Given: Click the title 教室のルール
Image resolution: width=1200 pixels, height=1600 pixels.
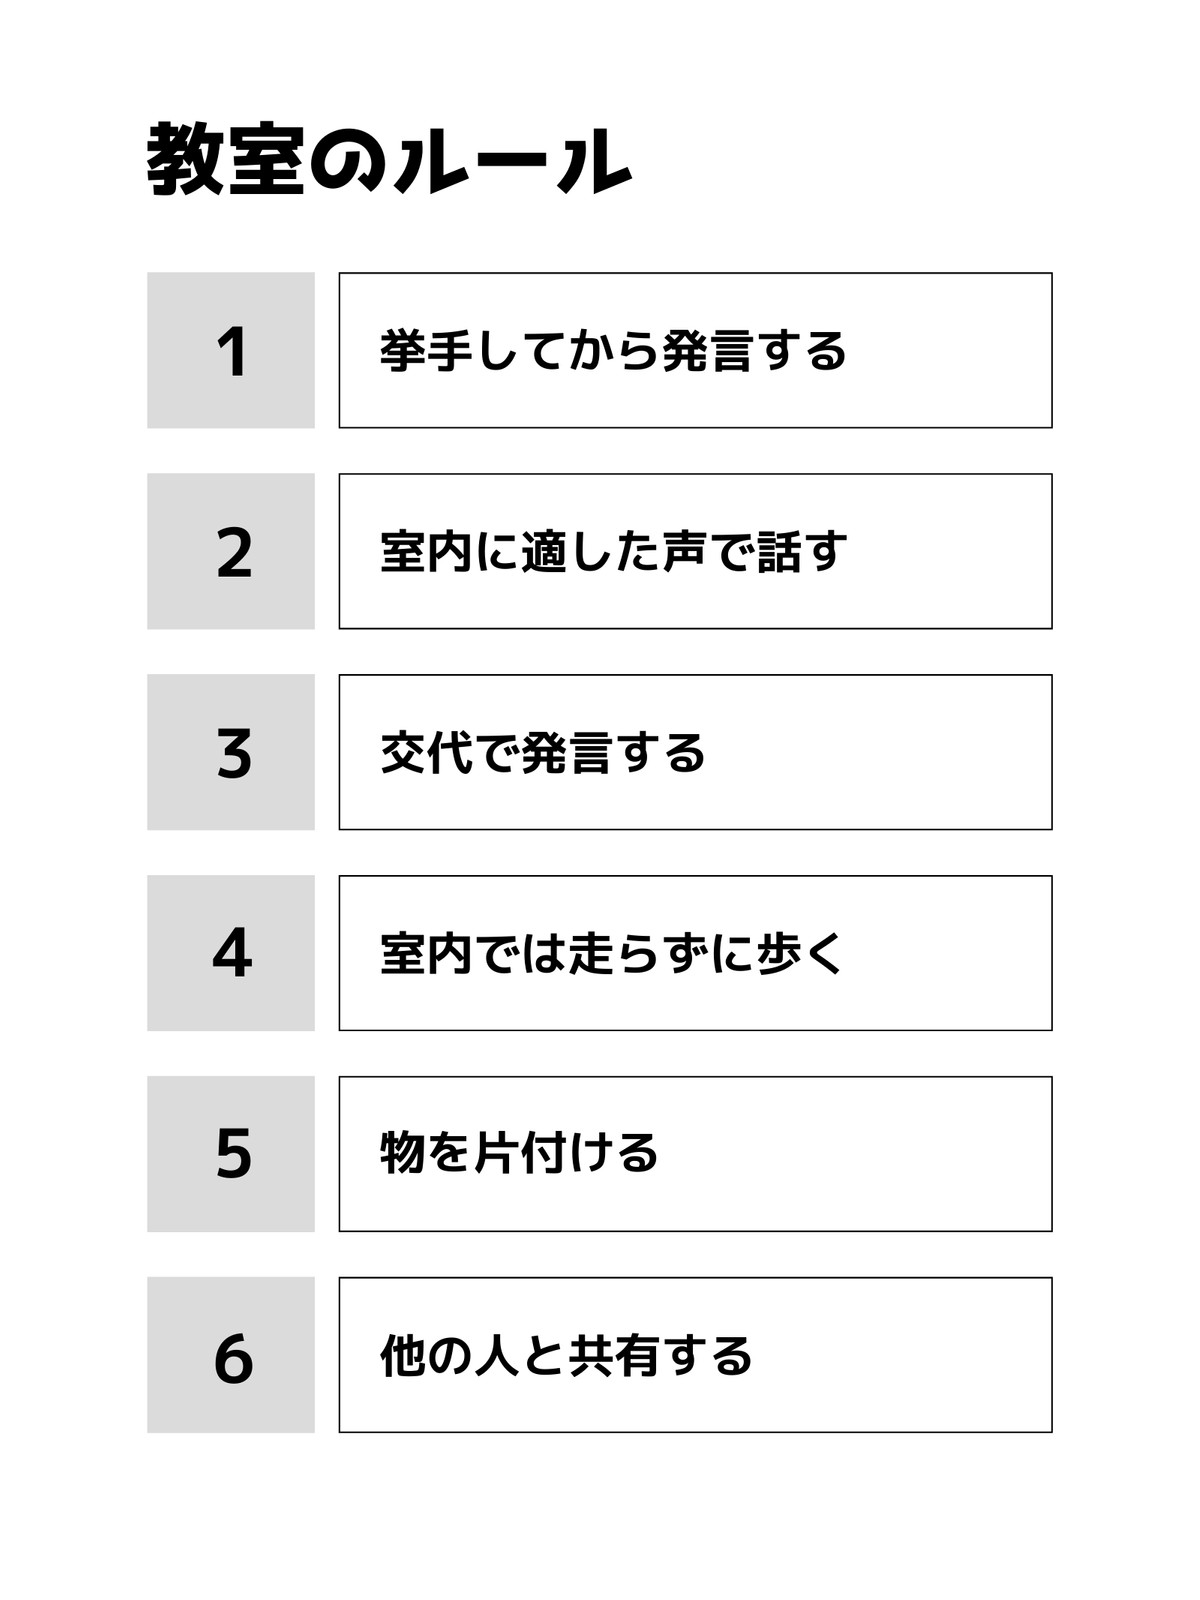Looking at the screenshot, I should (x=389, y=160).
